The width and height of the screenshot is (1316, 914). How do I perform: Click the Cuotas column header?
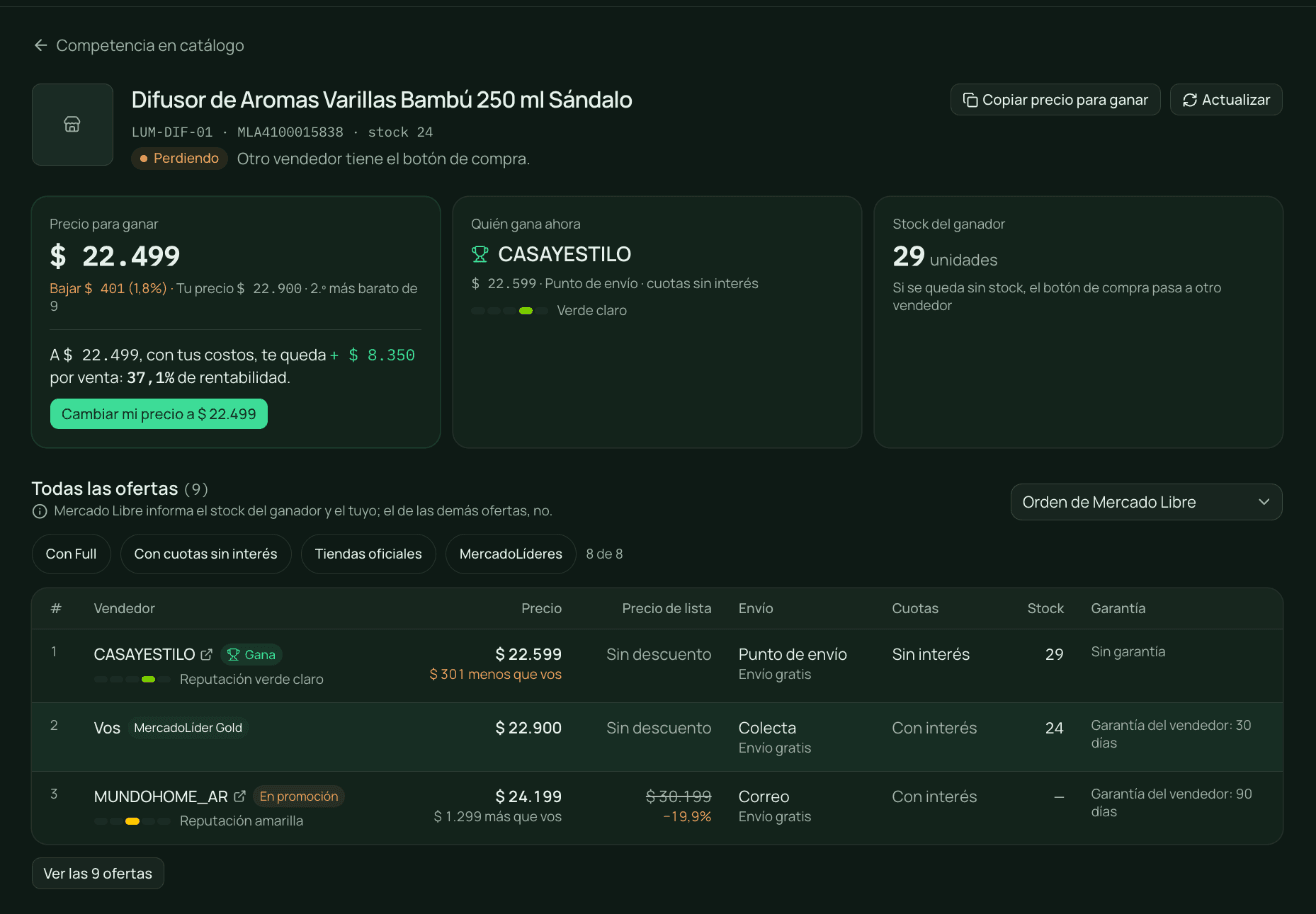coord(915,608)
